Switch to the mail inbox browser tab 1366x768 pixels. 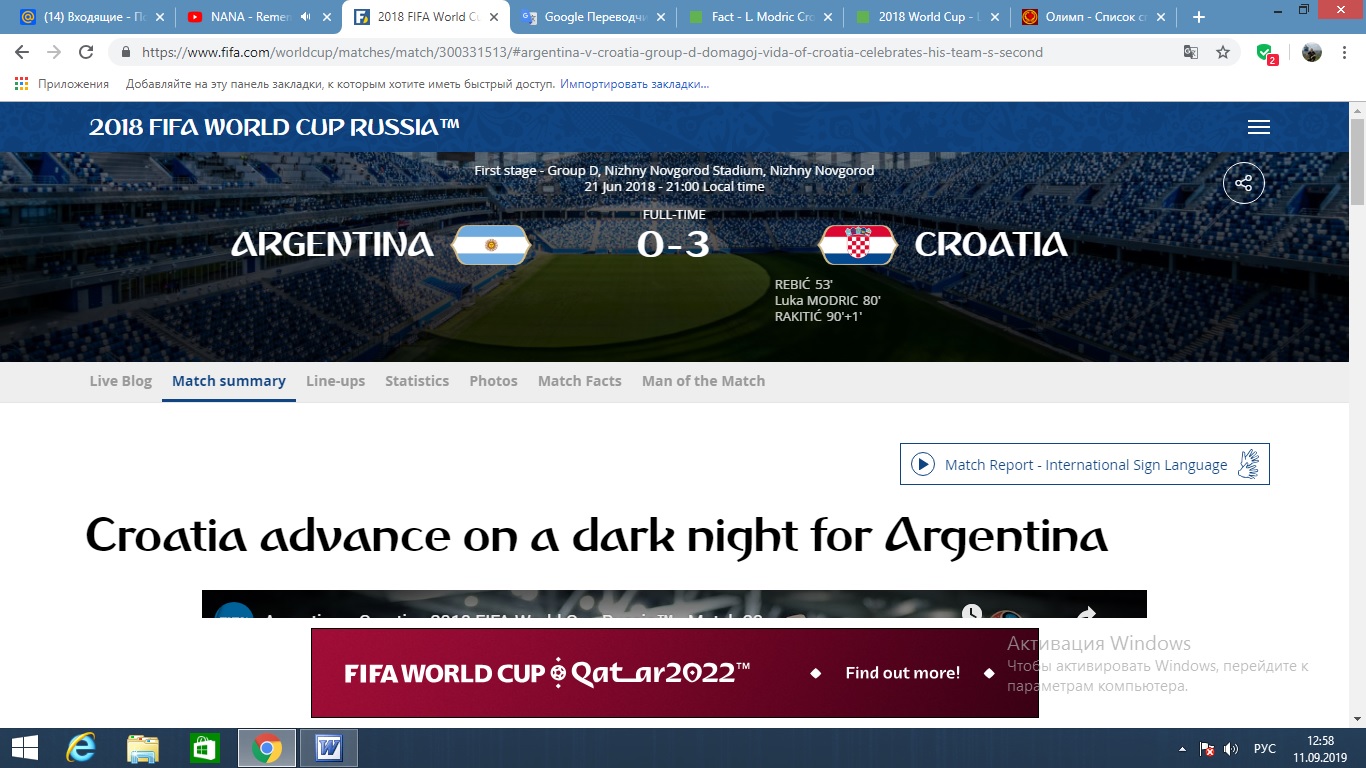[x=90, y=17]
